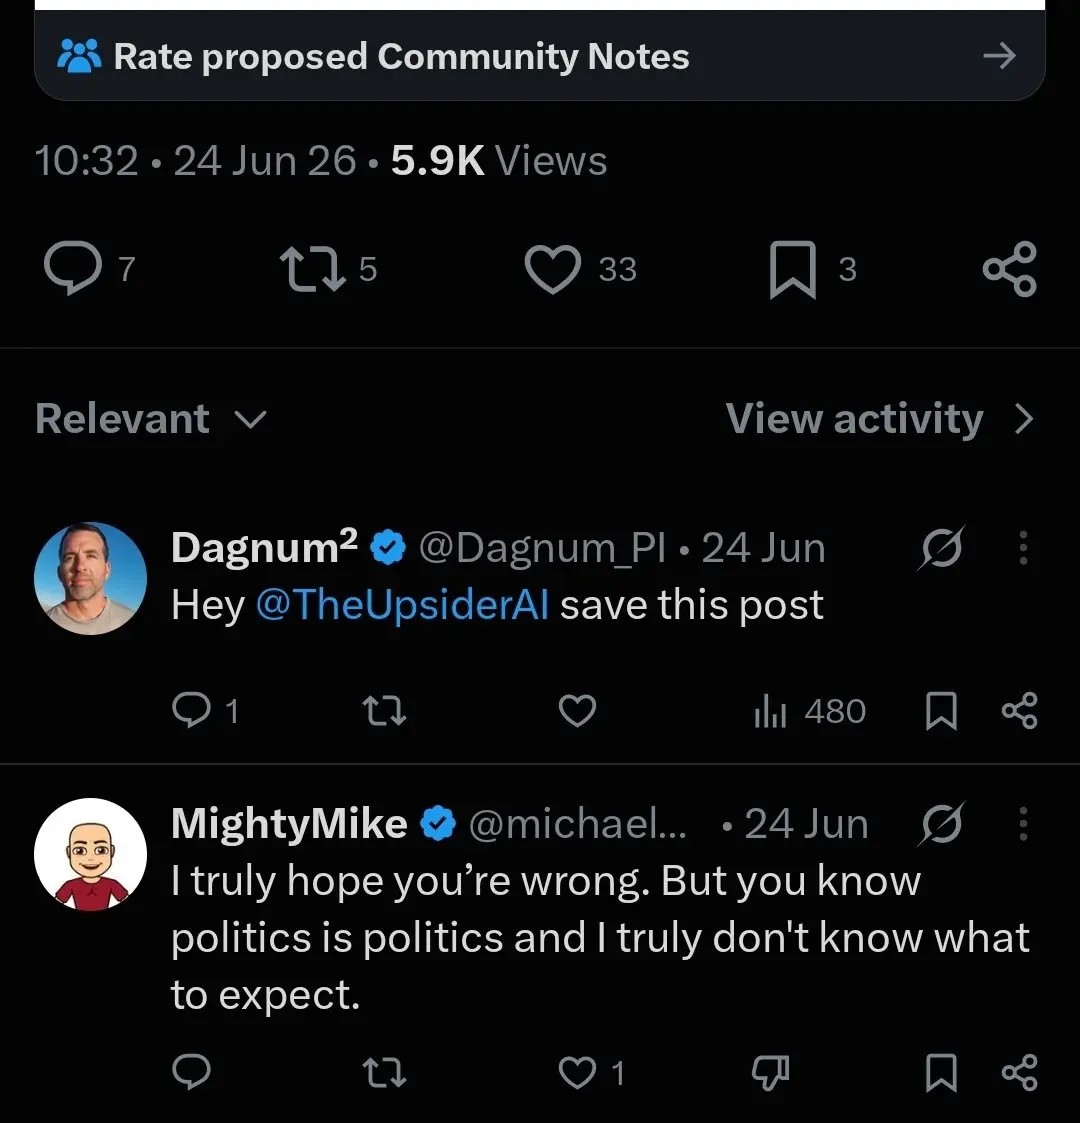Open Dagnum² profile picture
This screenshot has height=1123, width=1080.
[x=90, y=578]
